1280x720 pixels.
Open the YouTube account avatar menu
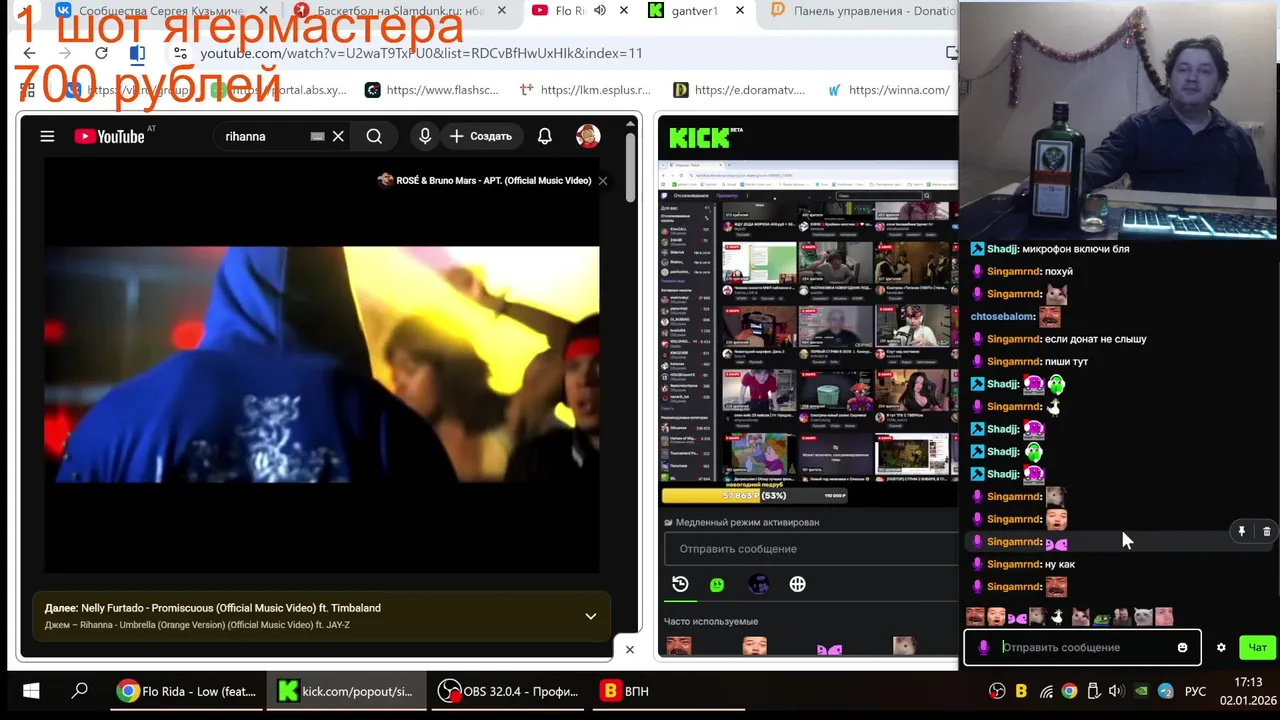pos(588,136)
